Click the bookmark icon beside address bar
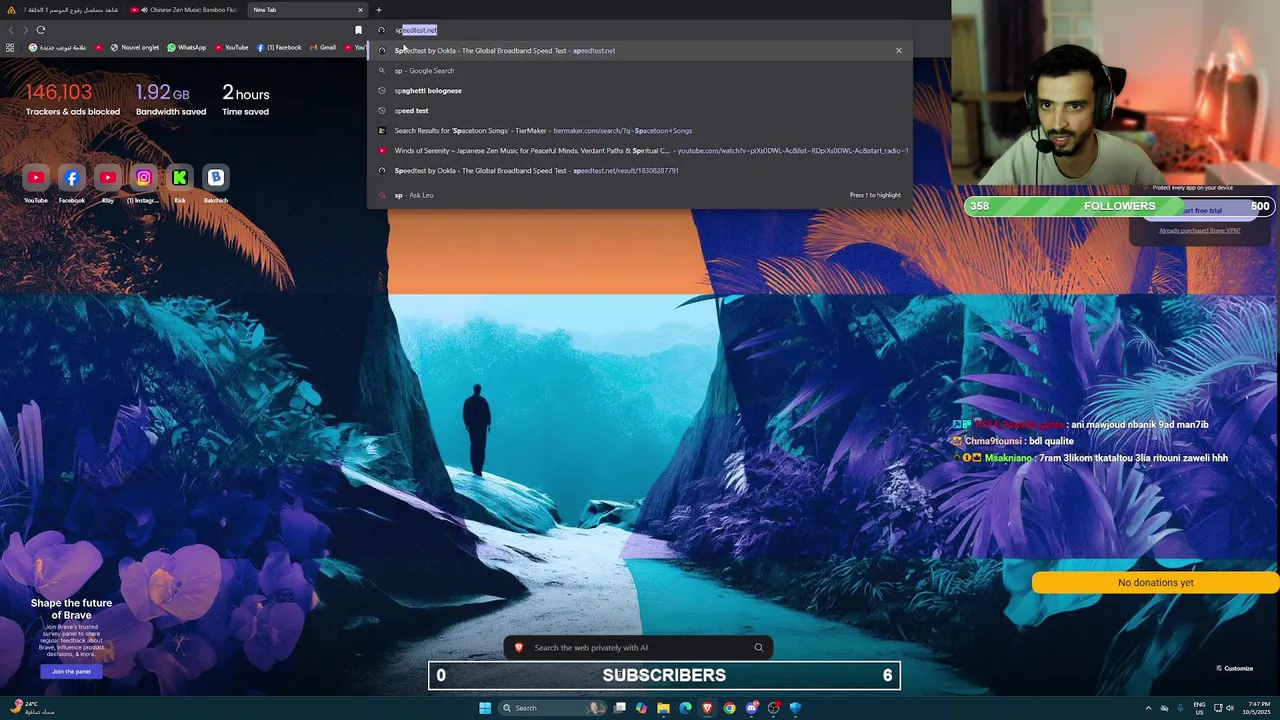Viewport: 1280px width, 720px height. tap(358, 30)
